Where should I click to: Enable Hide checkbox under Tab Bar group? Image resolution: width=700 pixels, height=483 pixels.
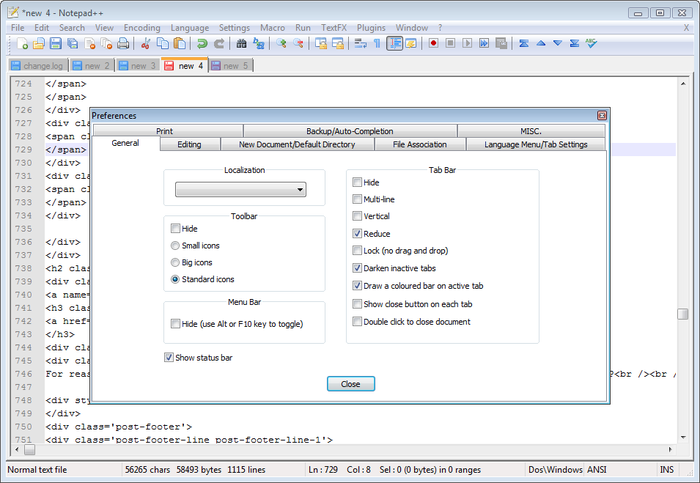(x=357, y=182)
